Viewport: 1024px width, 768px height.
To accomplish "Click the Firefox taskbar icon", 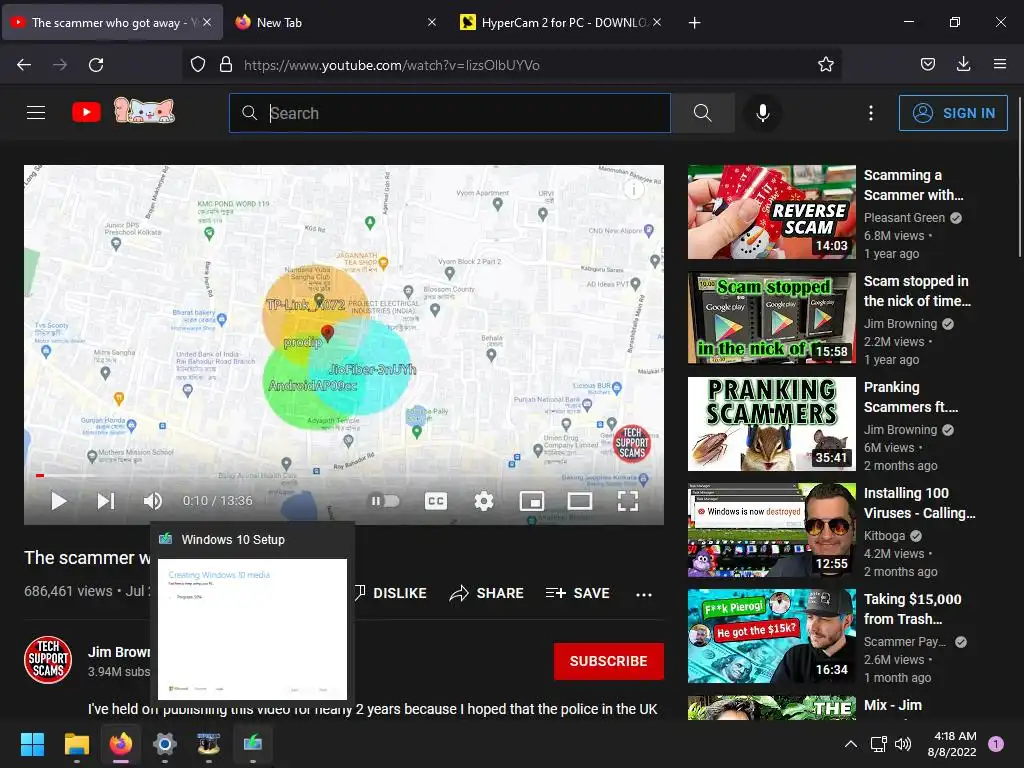I will coord(121,744).
